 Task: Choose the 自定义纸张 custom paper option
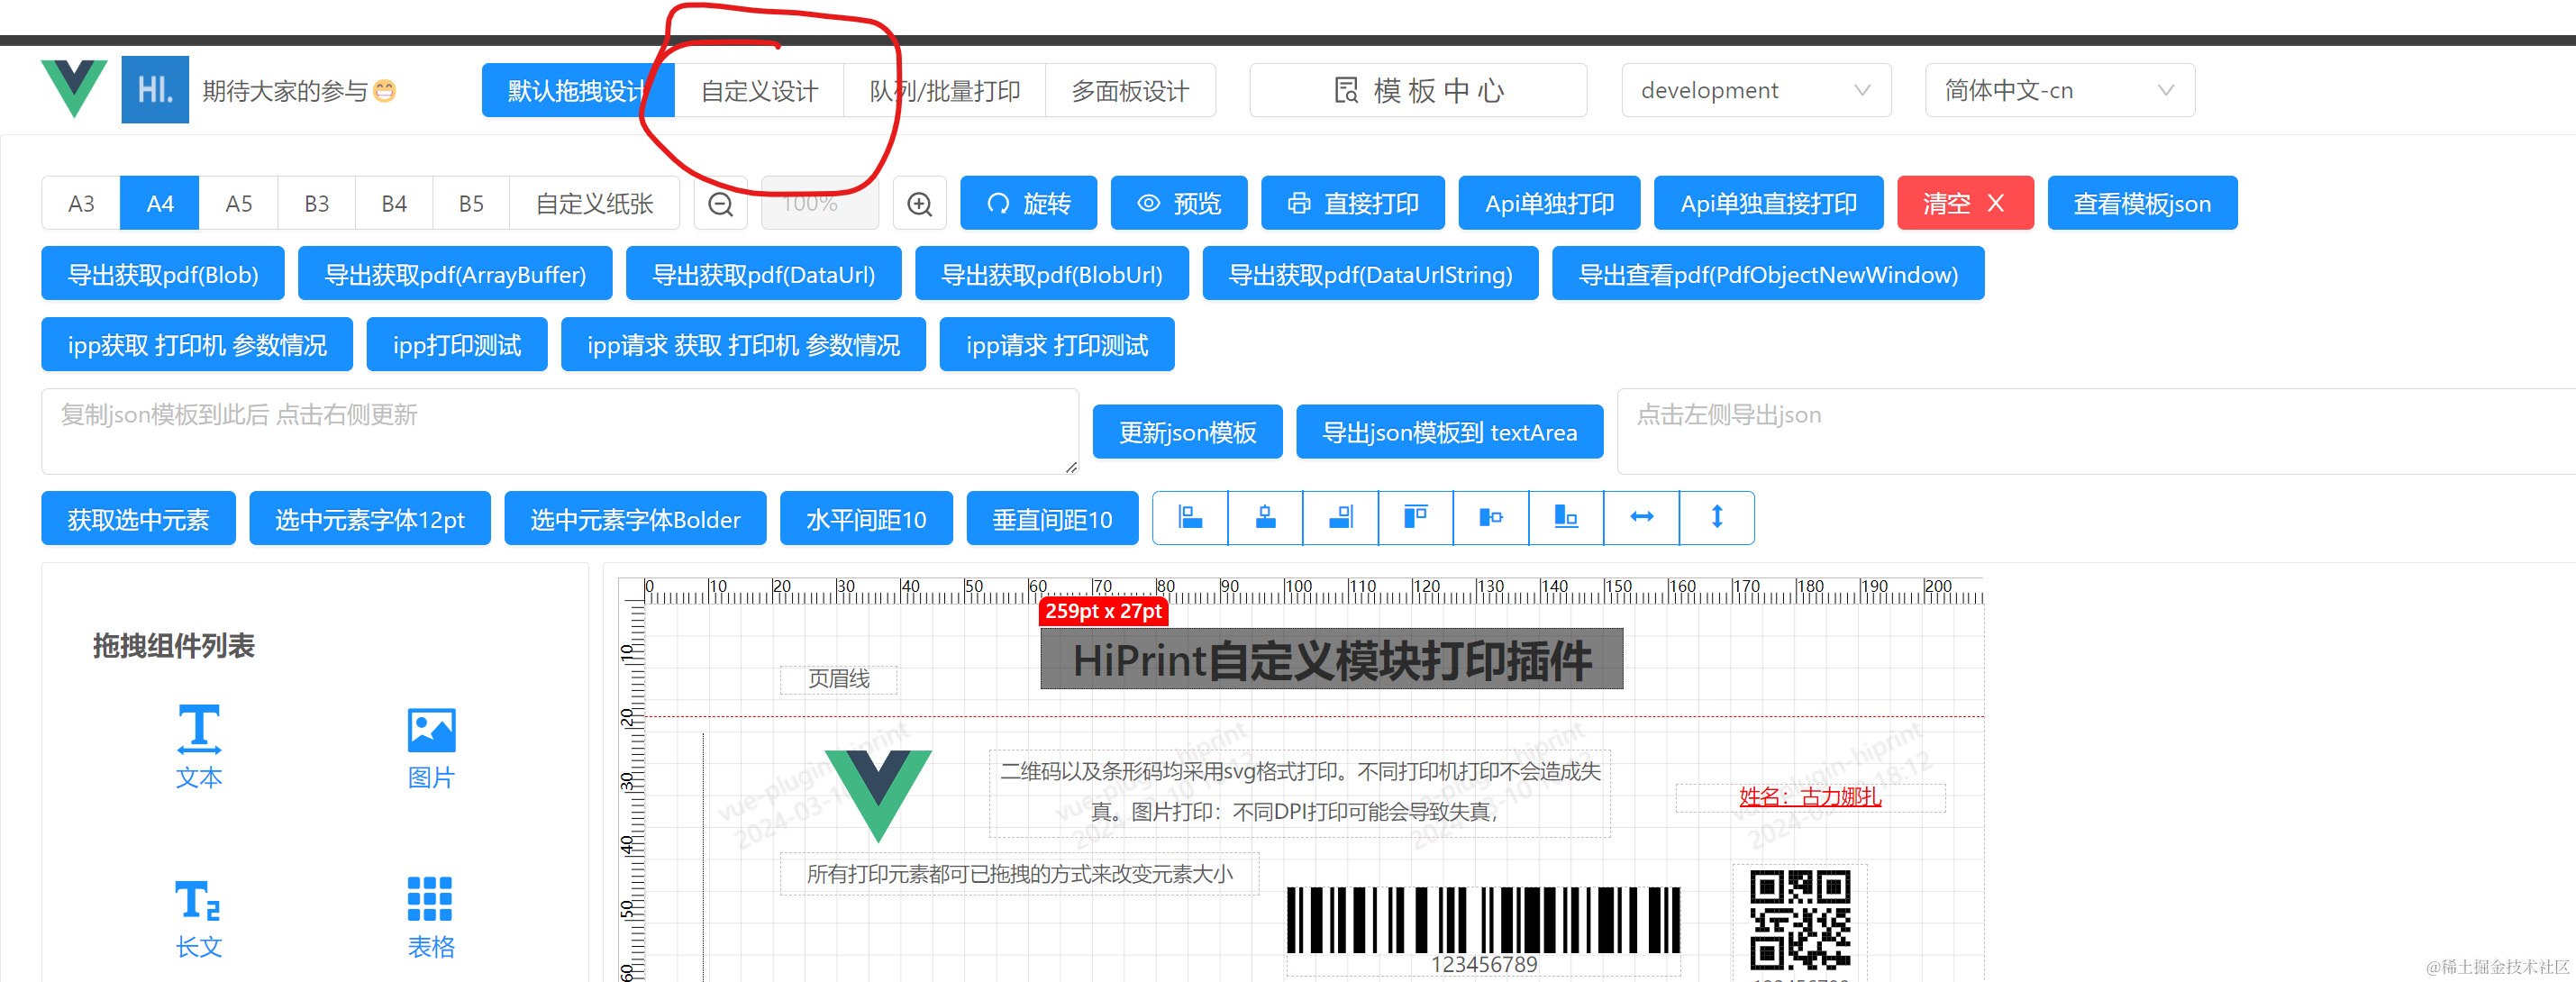594,204
